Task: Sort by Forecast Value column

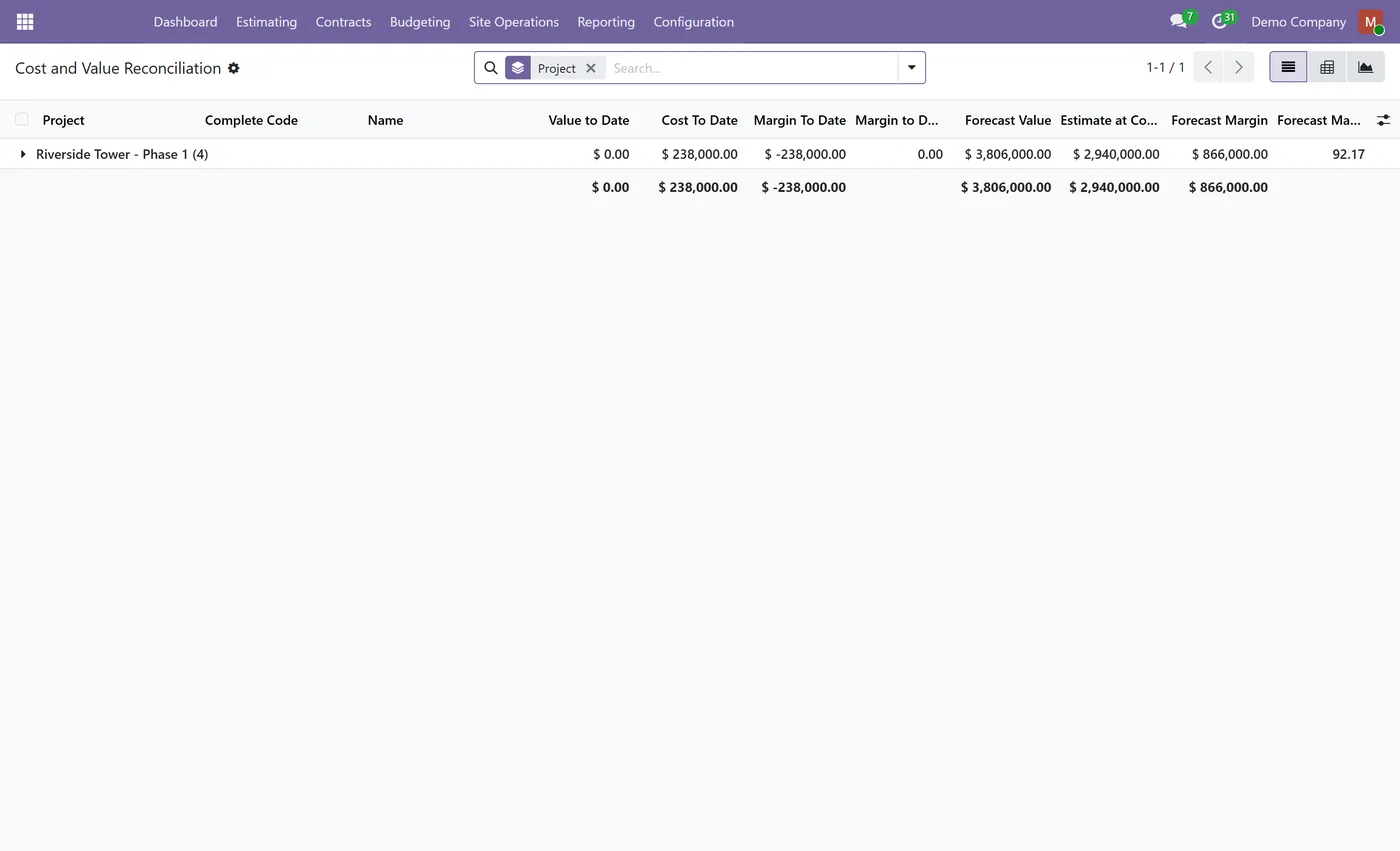Action: click(1007, 120)
